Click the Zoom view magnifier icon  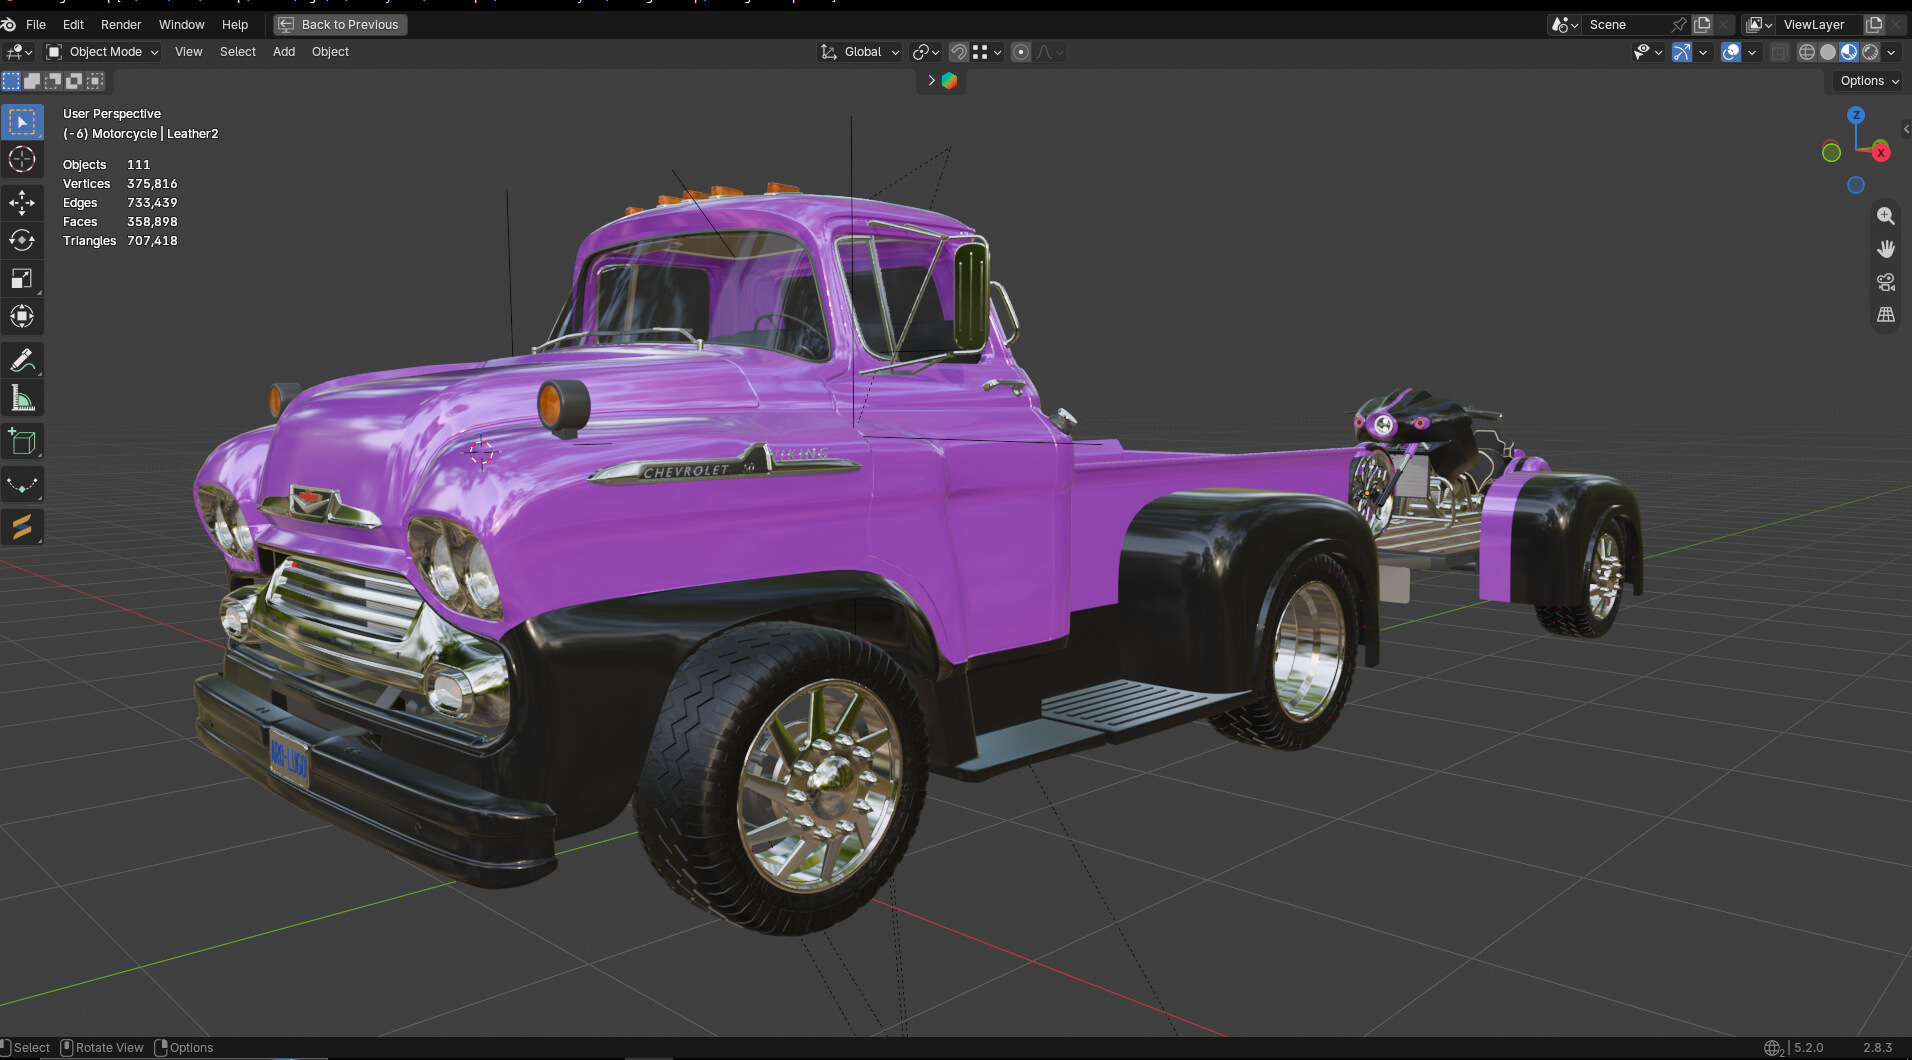[x=1886, y=216]
